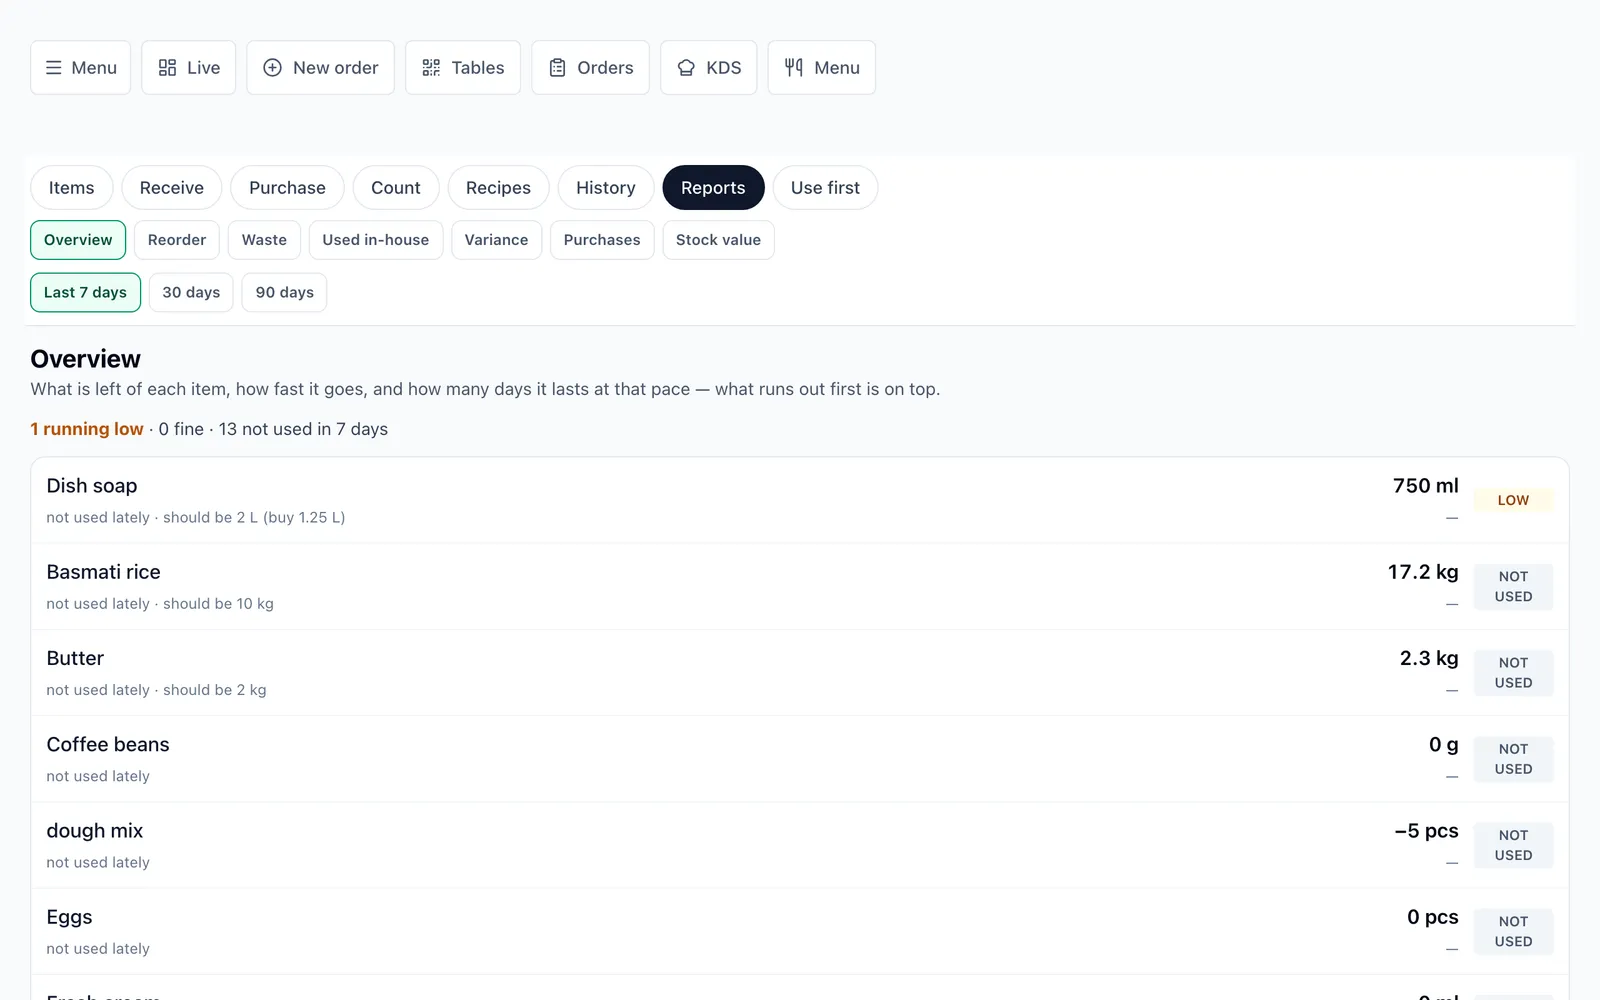1600x1000 pixels.
Task: Open the Variance report
Action: [x=496, y=240]
